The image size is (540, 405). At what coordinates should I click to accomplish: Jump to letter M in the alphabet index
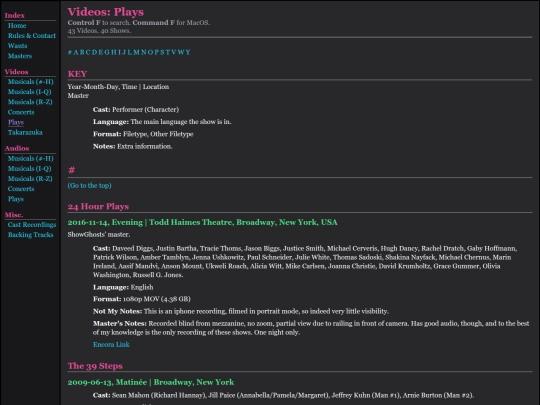[136, 52]
